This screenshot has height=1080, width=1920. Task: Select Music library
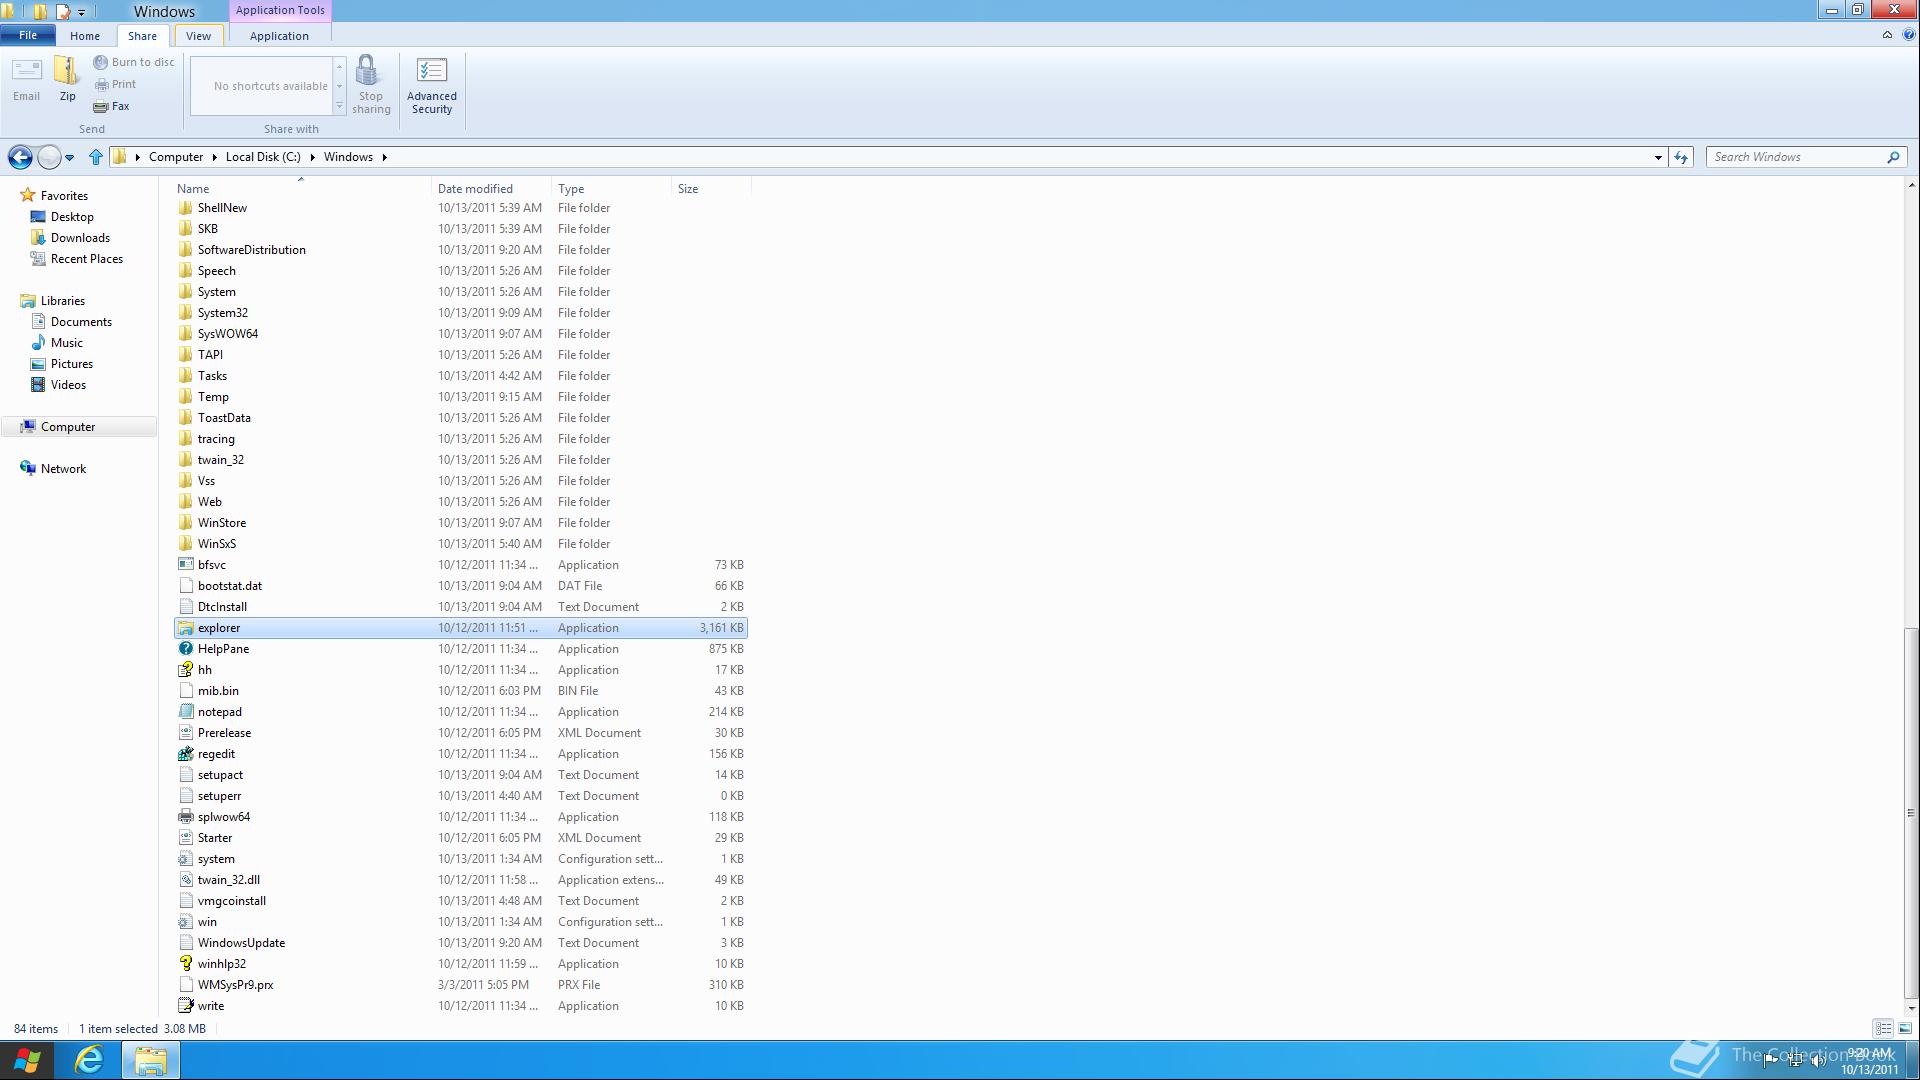[67, 343]
